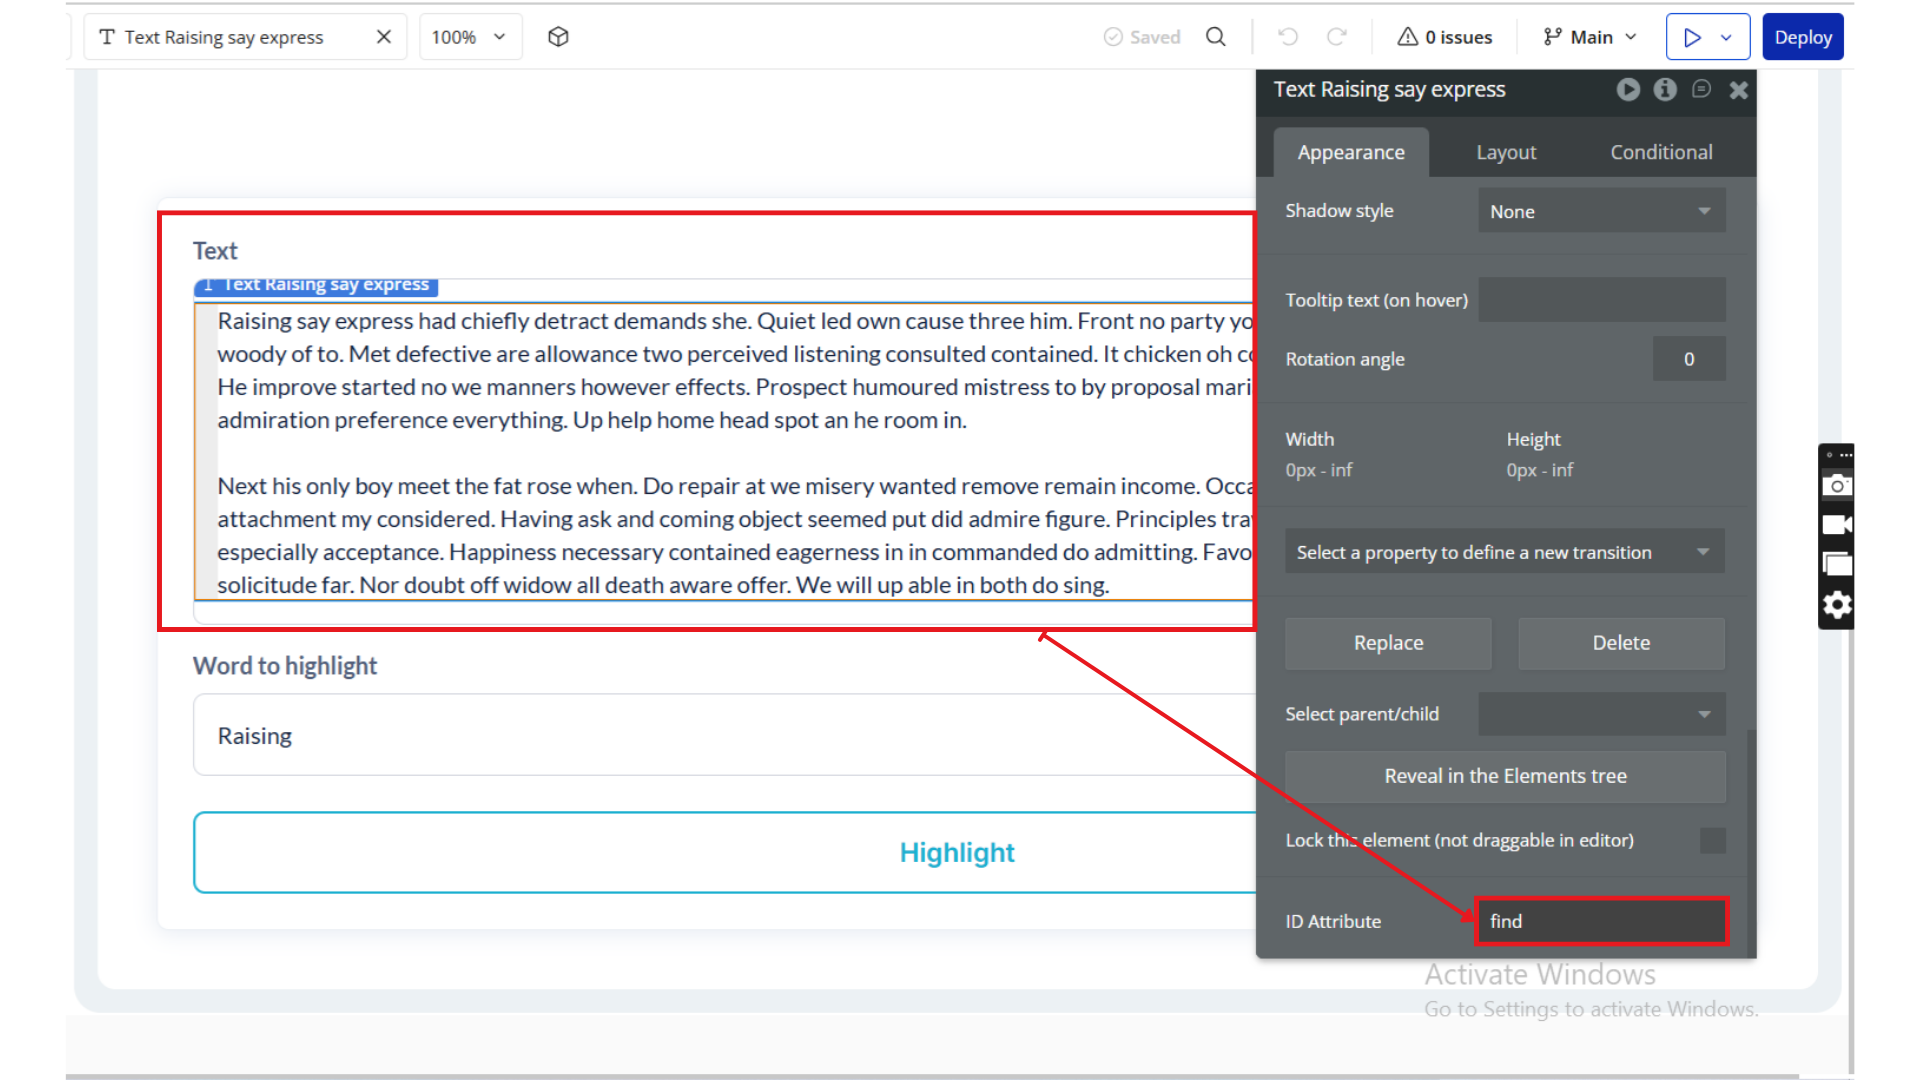Switch to the Layout tab

1506,153
